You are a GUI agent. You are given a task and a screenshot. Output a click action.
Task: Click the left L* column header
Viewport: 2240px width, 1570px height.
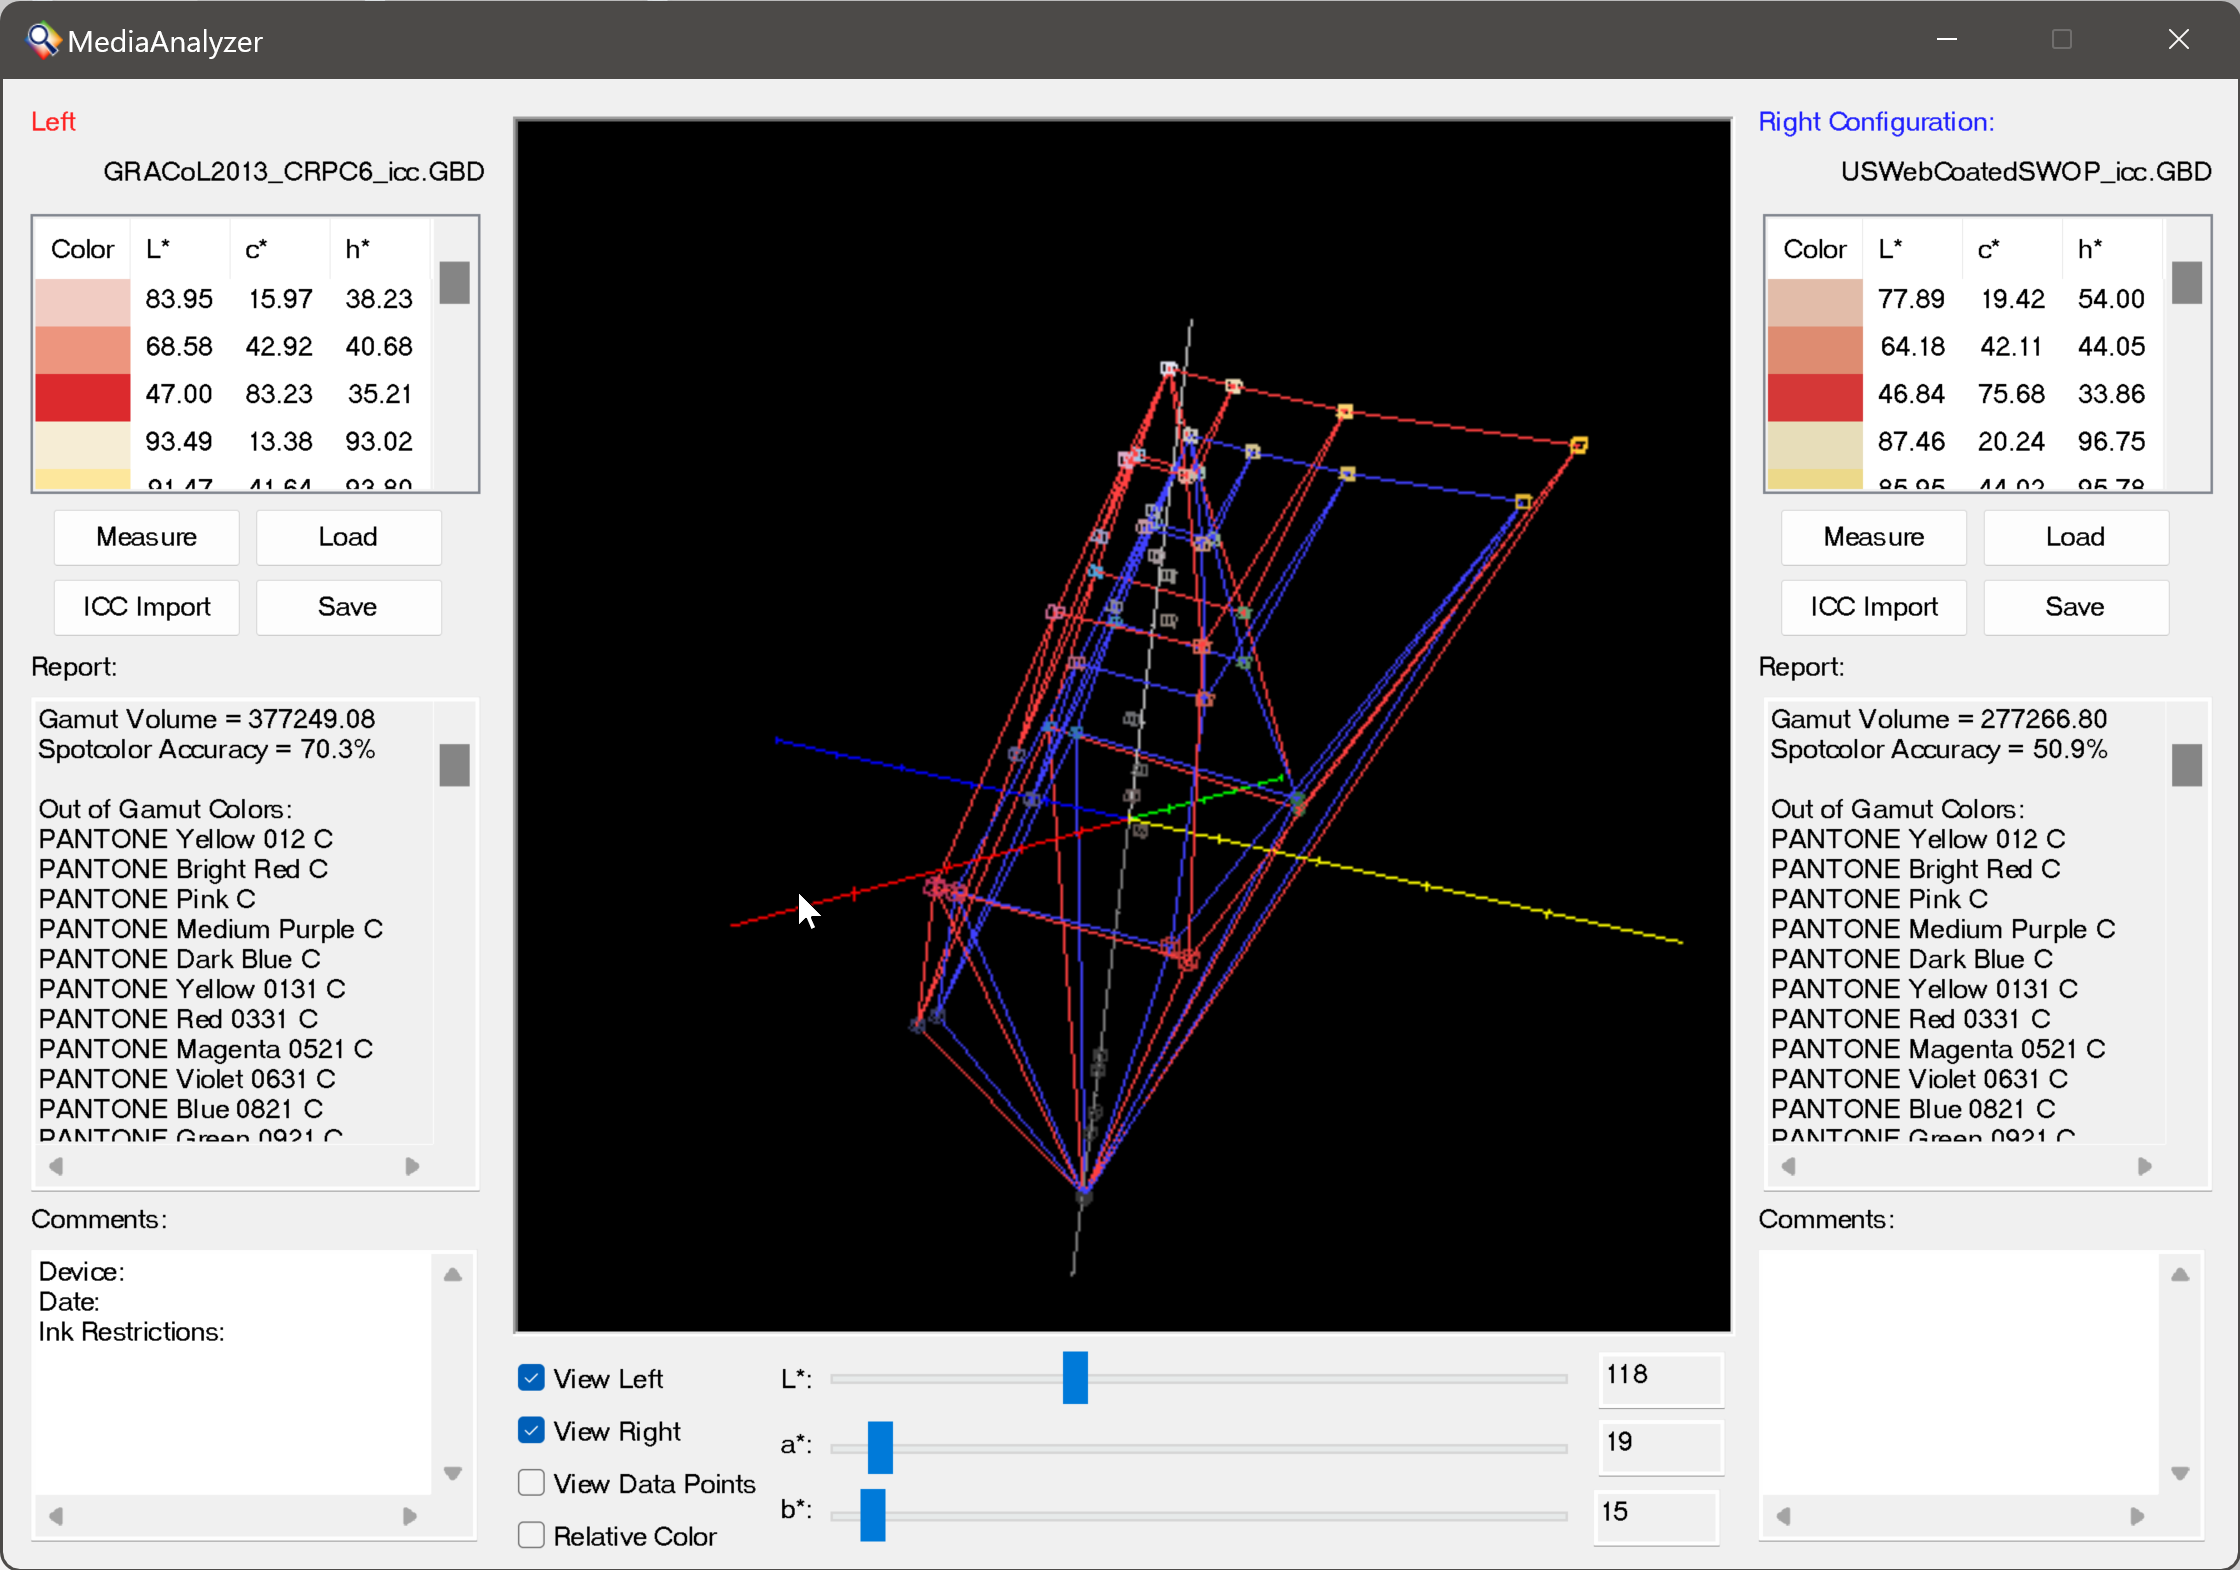click(180, 249)
